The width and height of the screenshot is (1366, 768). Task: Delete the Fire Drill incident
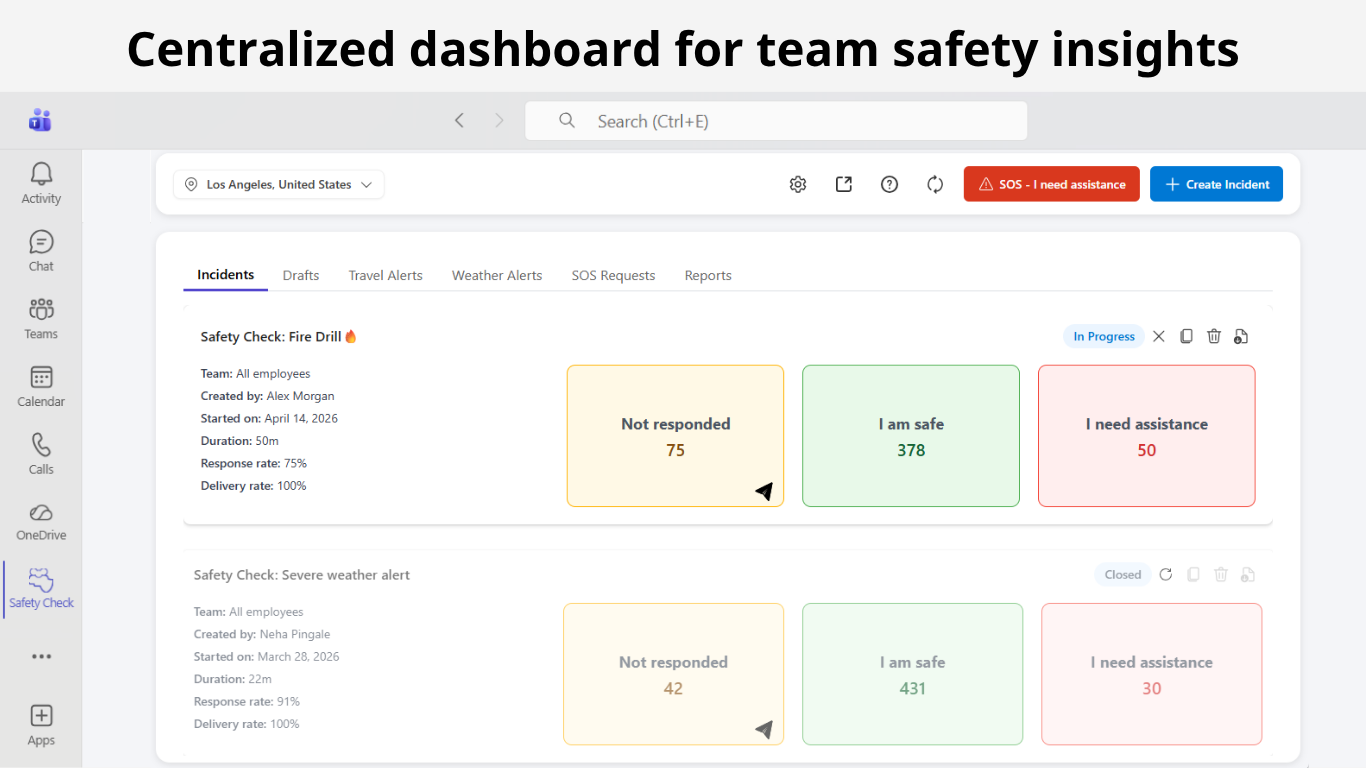pos(1214,336)
